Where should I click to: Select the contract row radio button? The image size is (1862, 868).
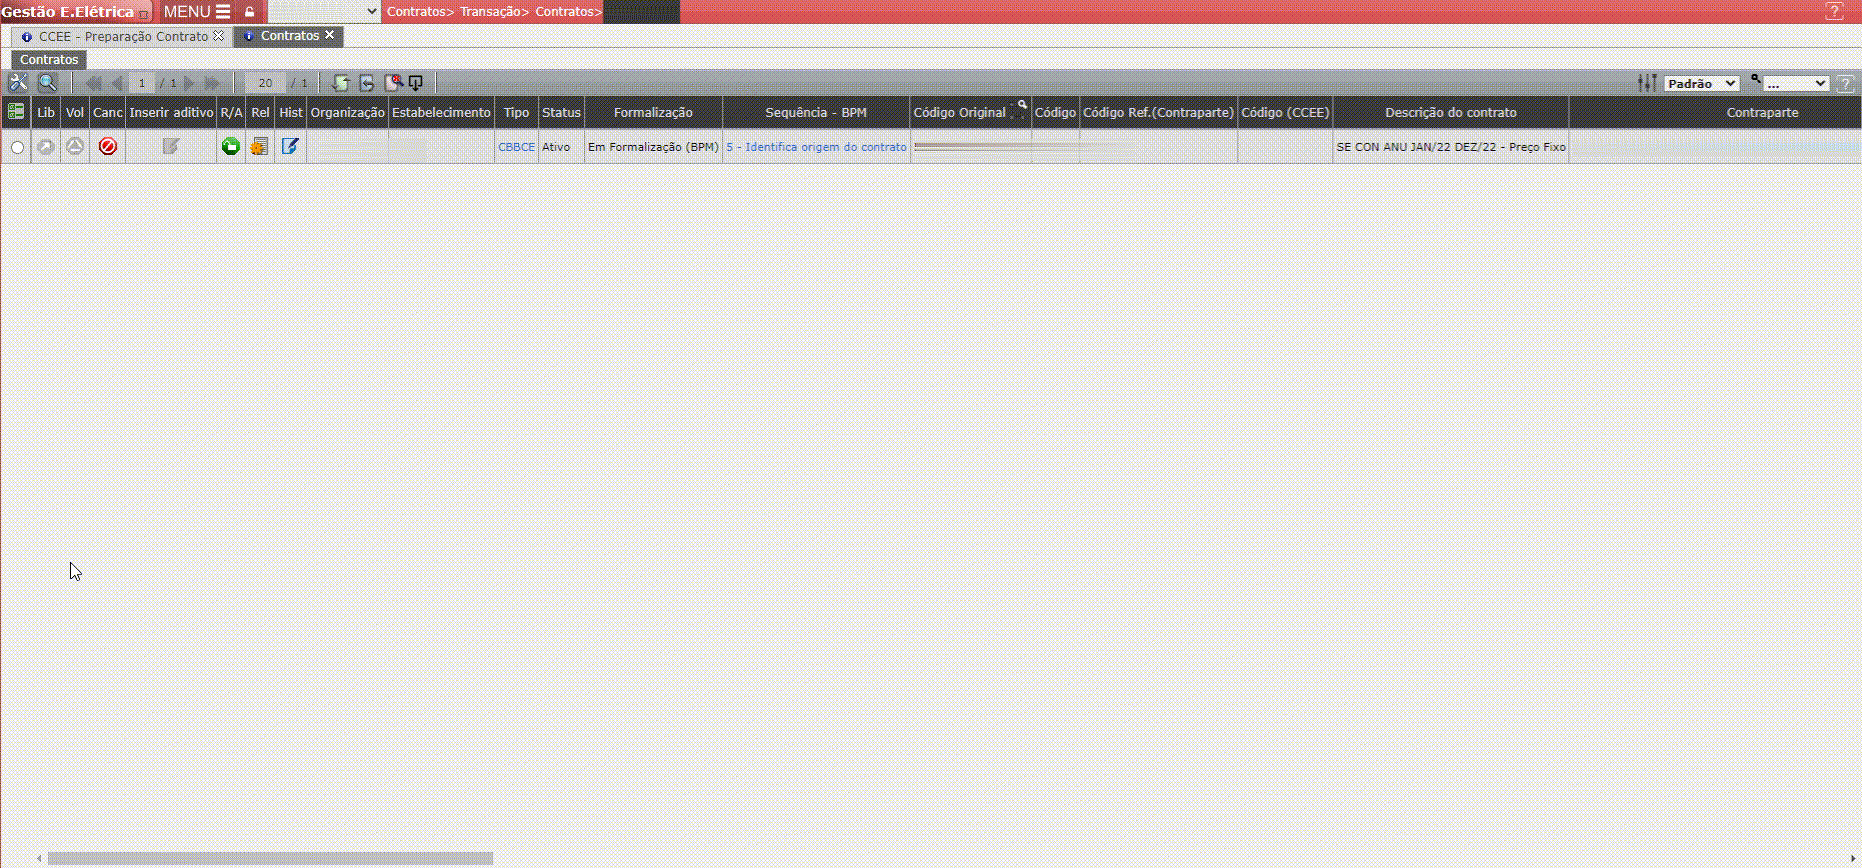(17, 148)
